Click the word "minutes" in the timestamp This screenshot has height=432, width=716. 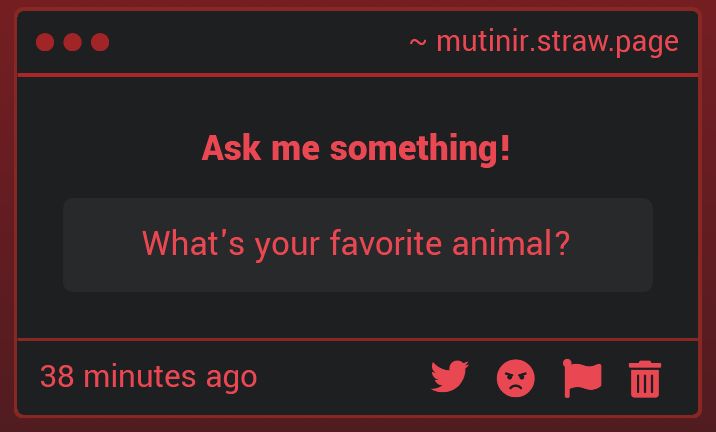(x=140, y=377)
